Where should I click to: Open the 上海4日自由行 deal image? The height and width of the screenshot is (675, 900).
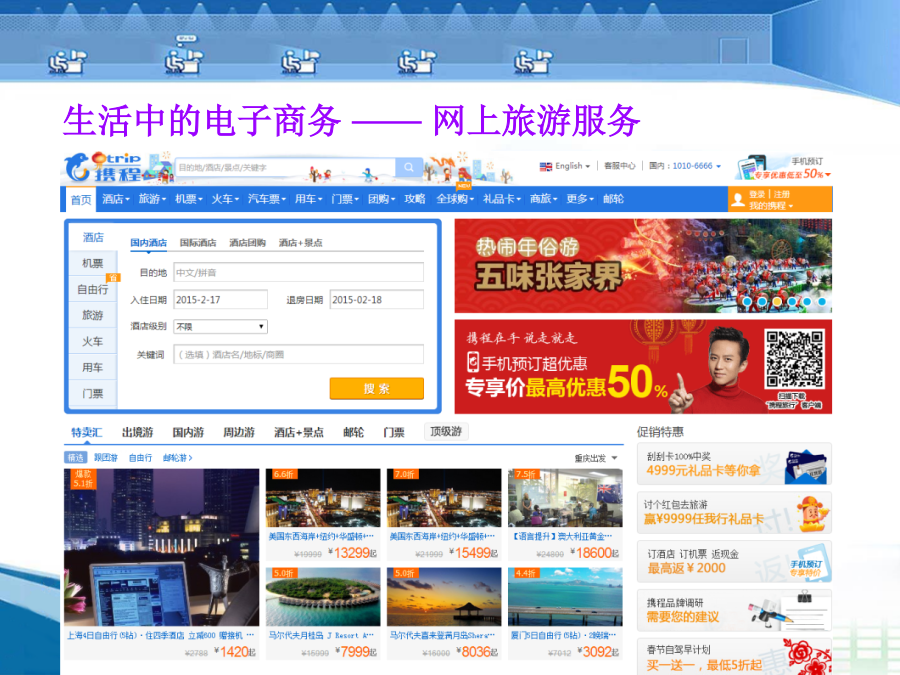pos(161,547)
